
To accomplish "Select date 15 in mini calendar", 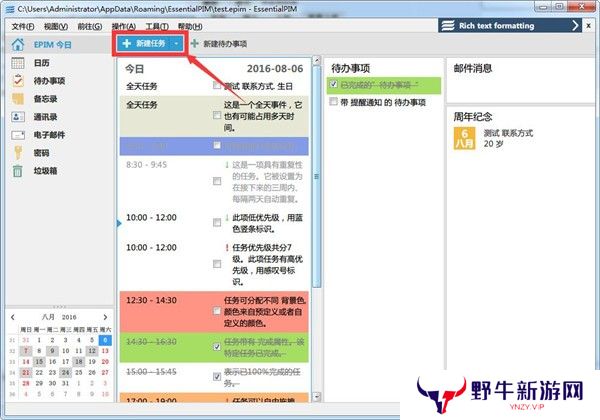I will point(39,361).
